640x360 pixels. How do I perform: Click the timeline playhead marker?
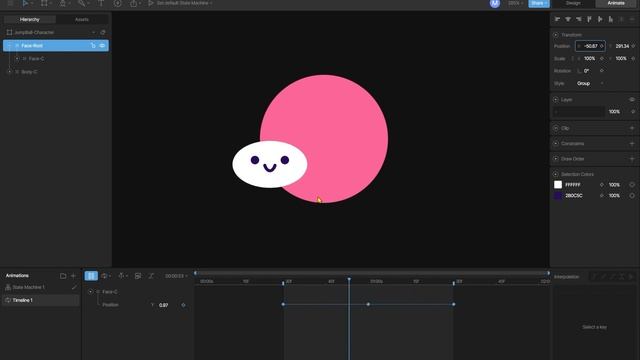click(349, 280)
